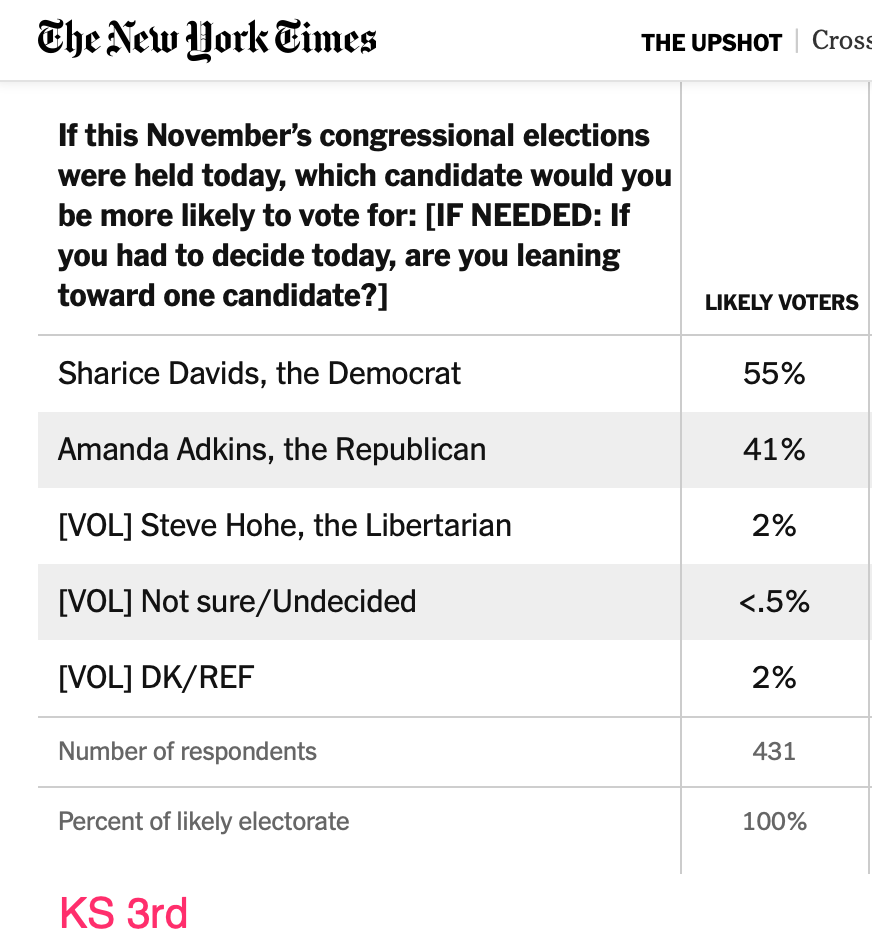Click the 41% value for Adkins
The image size is (872, 948).
(x=774, y=449)
